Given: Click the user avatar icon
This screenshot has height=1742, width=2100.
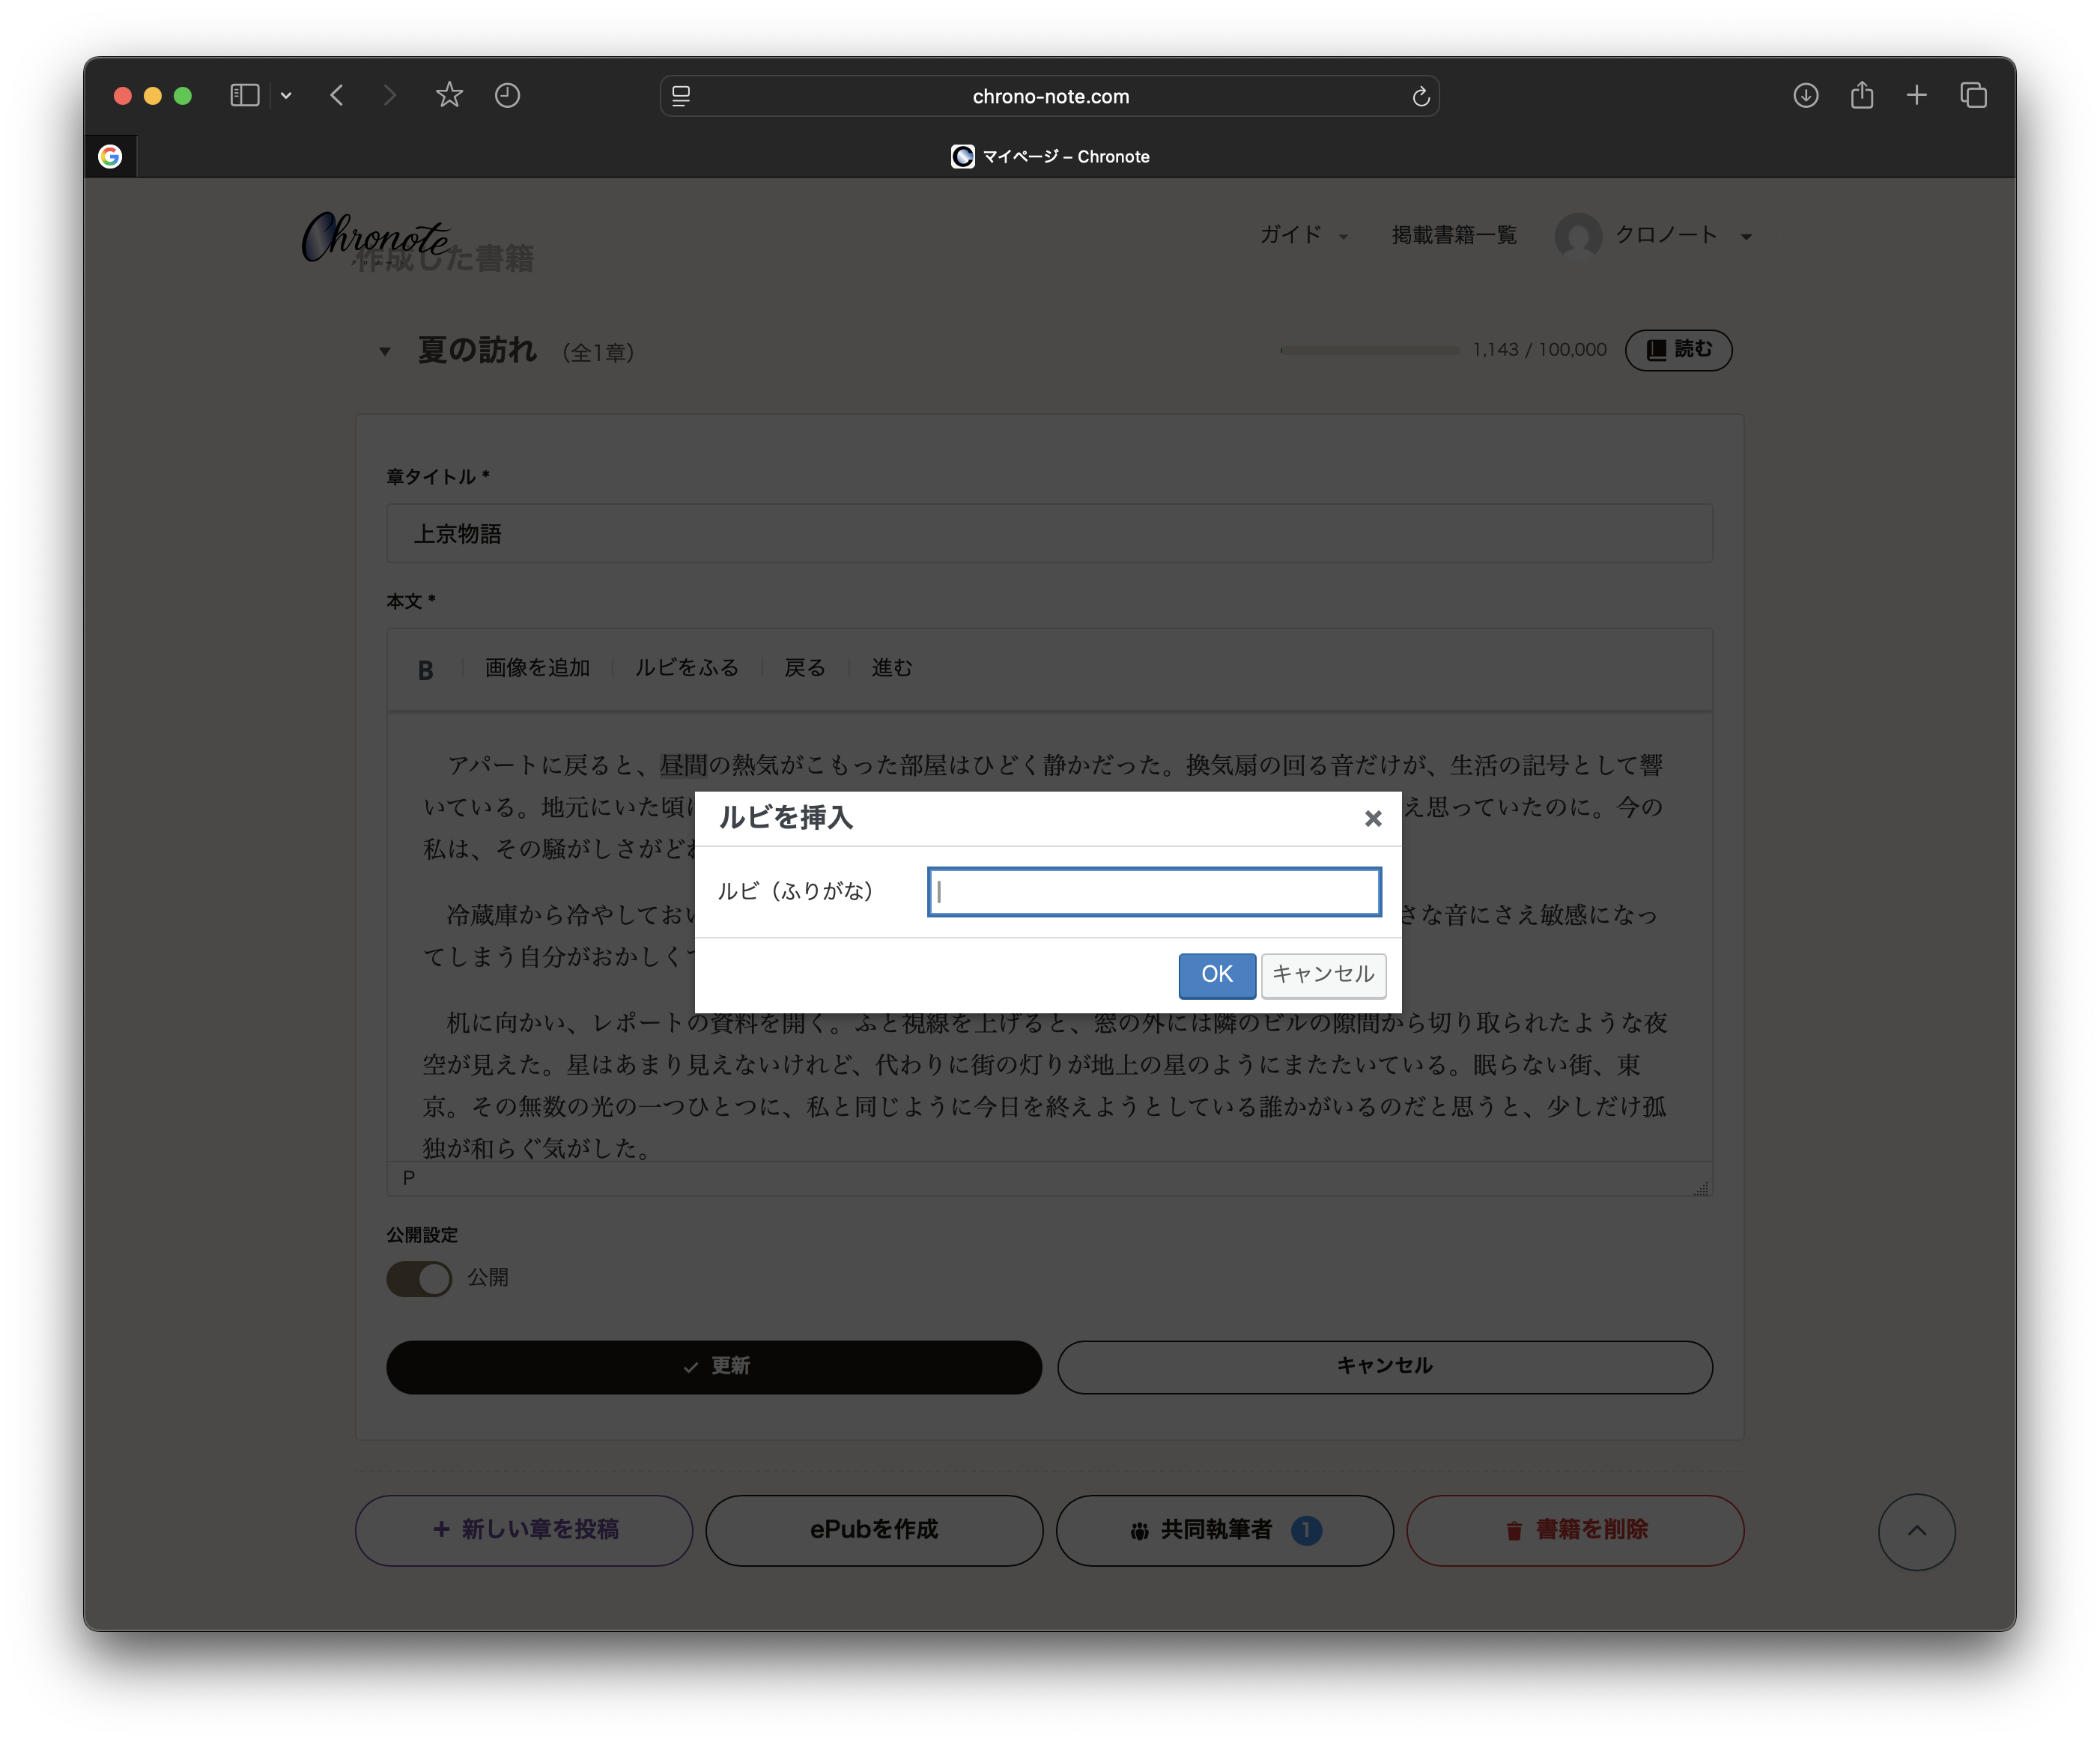Looking at the screenshot, I should click(x=1578, y=236).
